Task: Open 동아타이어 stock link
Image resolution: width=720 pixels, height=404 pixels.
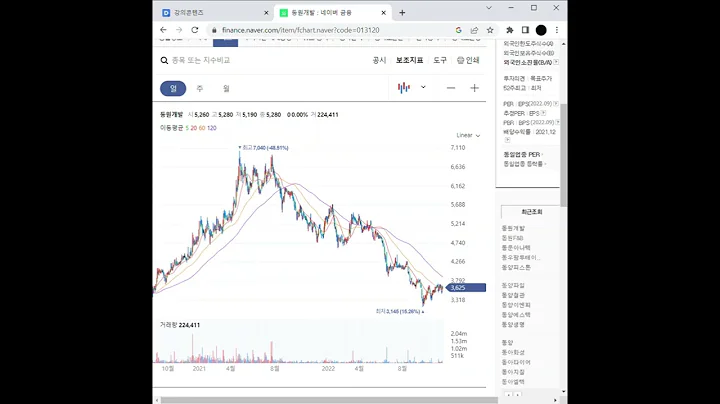Action: click(516, 362)
